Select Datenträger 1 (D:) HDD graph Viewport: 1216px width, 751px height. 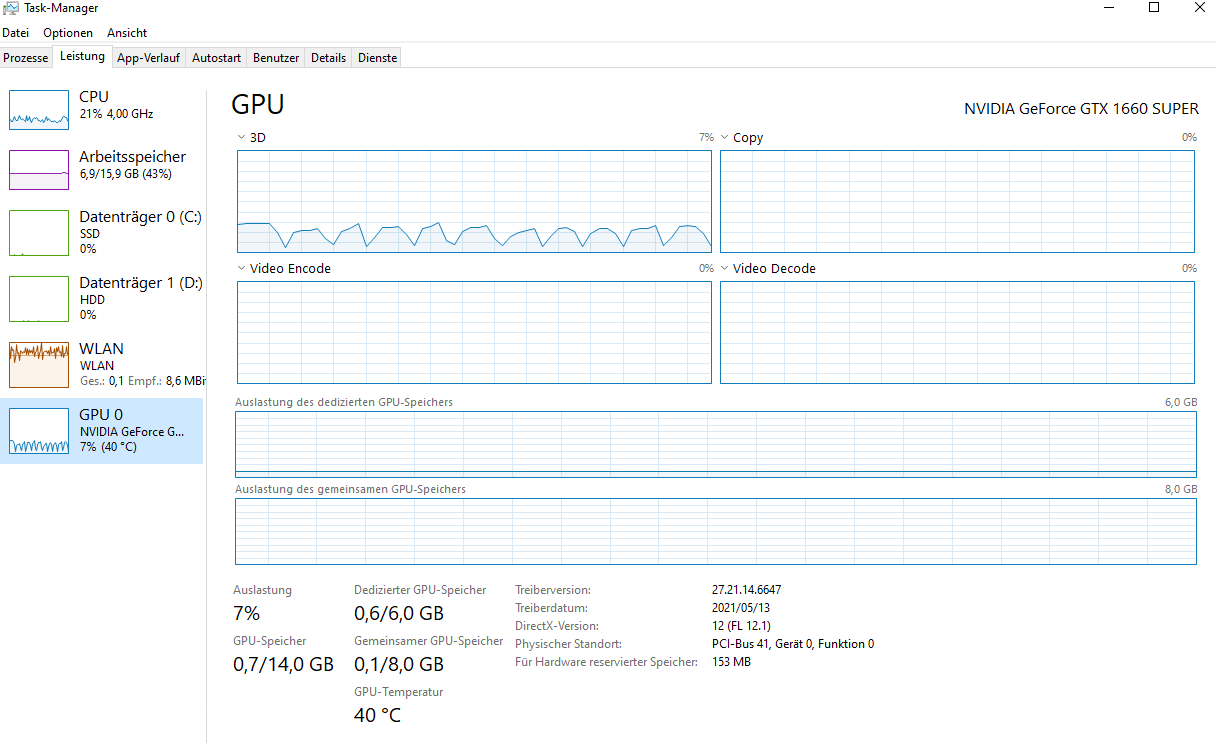point(39,298)
